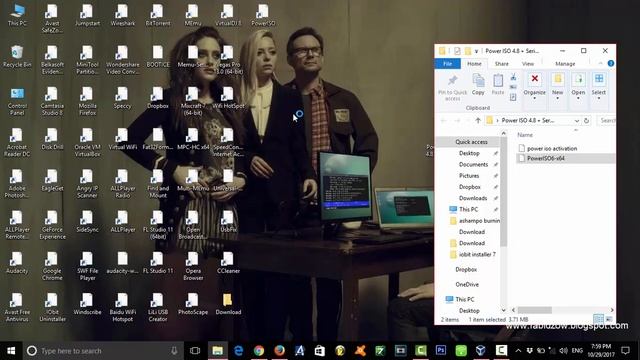This screenshot has height=360, width=640.
Task: Show hidden system tray icons chevron
Action: [x=518, y=350]
